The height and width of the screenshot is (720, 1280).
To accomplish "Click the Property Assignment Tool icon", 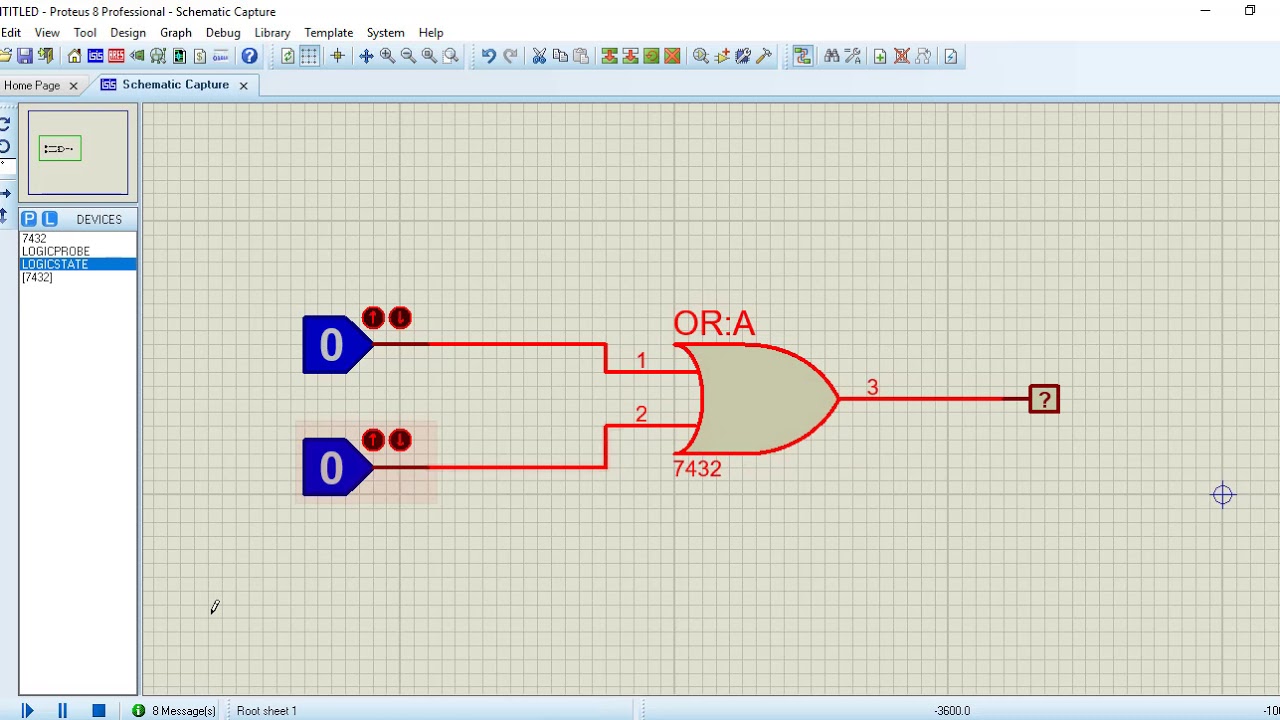I will pyautogui.click(x=853, y=56).
